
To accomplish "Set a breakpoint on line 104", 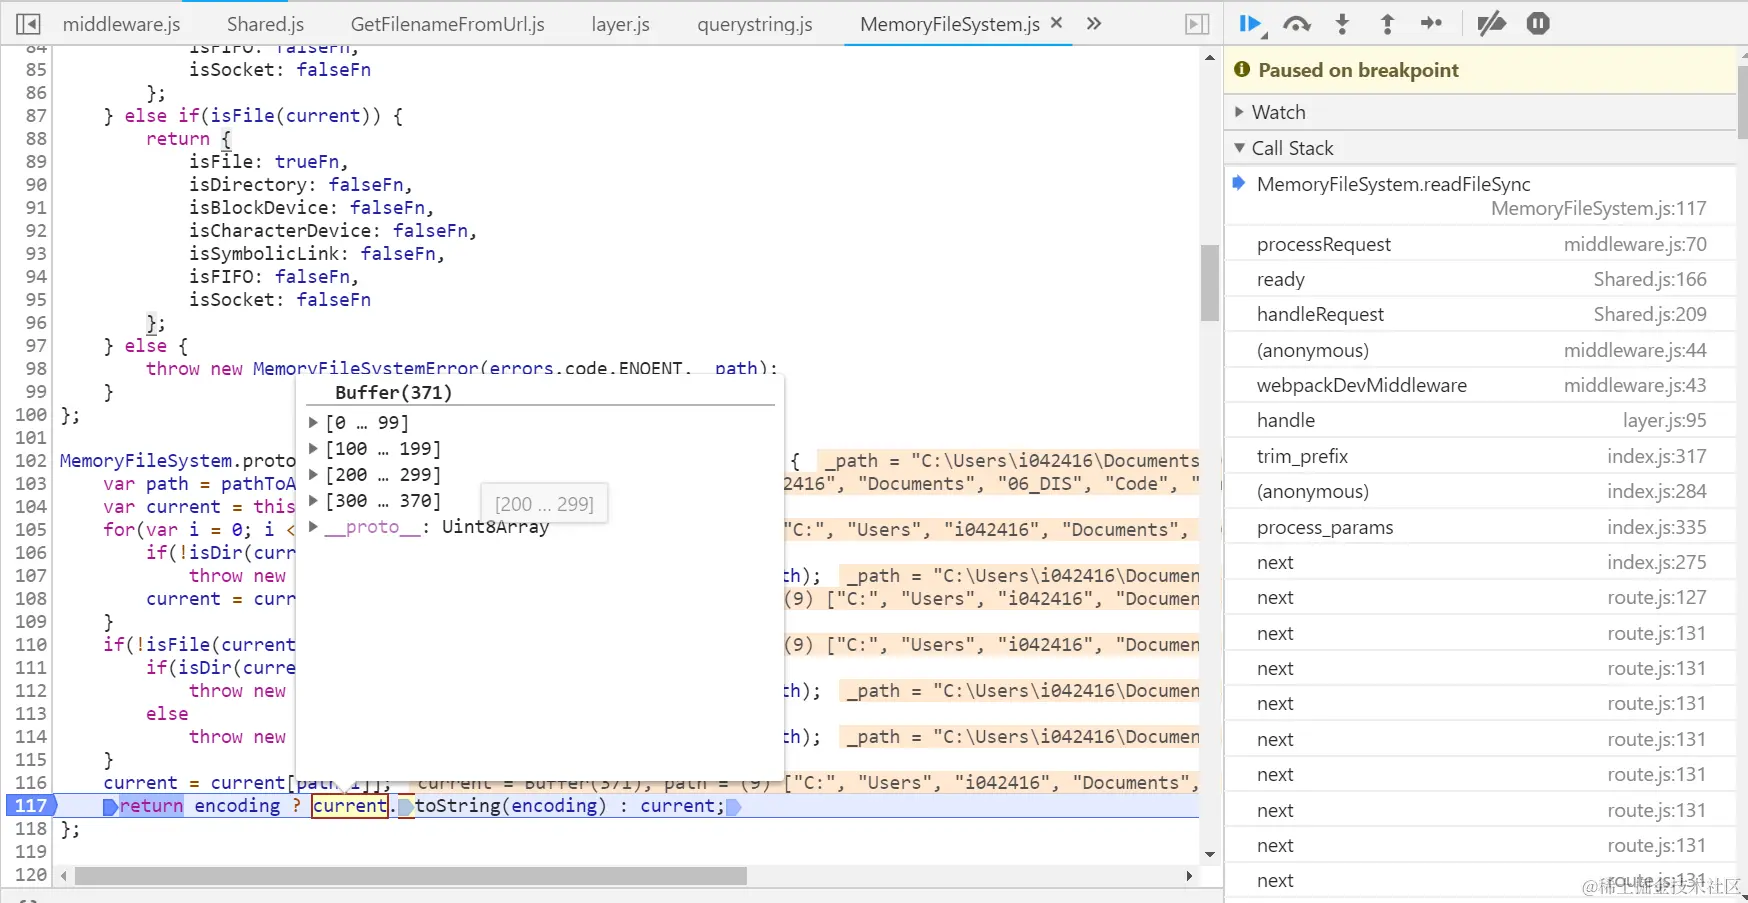I will [30, 507].
